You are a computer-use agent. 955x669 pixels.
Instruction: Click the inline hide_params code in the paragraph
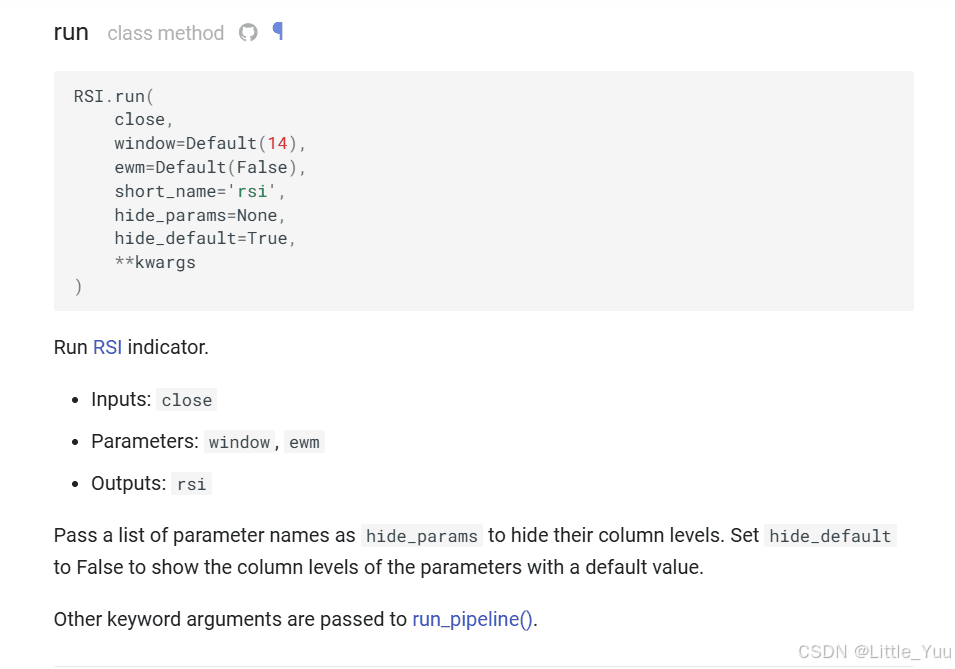[421, 536]
